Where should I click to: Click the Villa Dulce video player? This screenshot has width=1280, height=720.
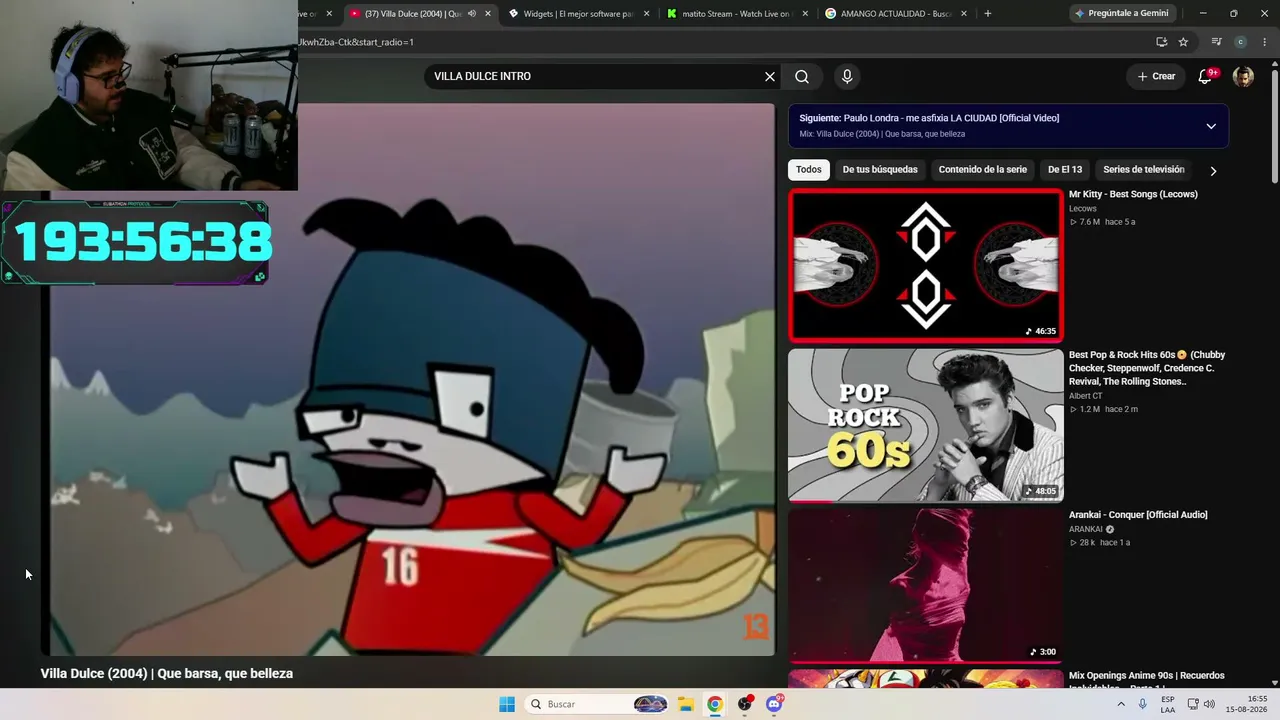407,380
